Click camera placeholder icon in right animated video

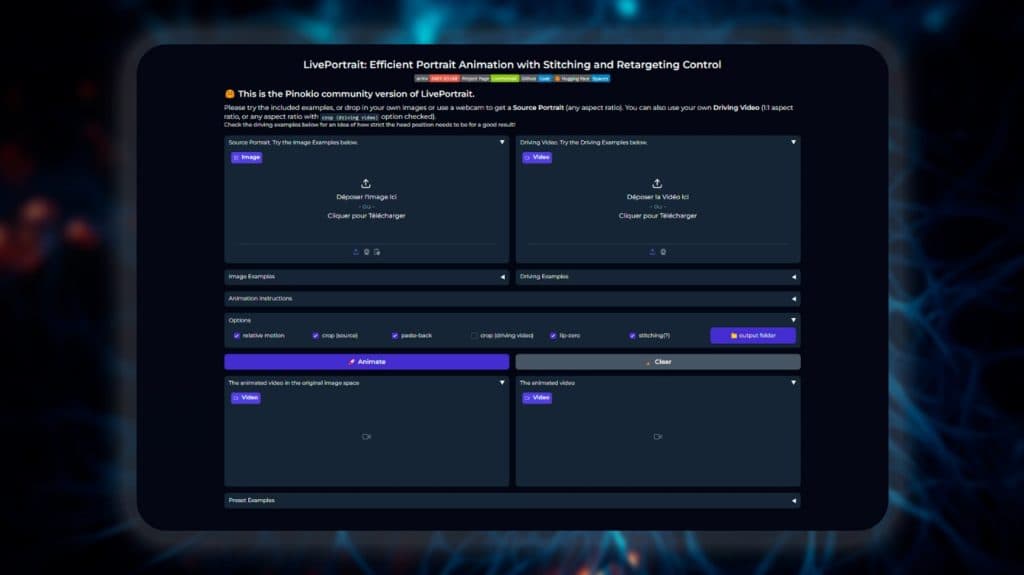point(657,437)
